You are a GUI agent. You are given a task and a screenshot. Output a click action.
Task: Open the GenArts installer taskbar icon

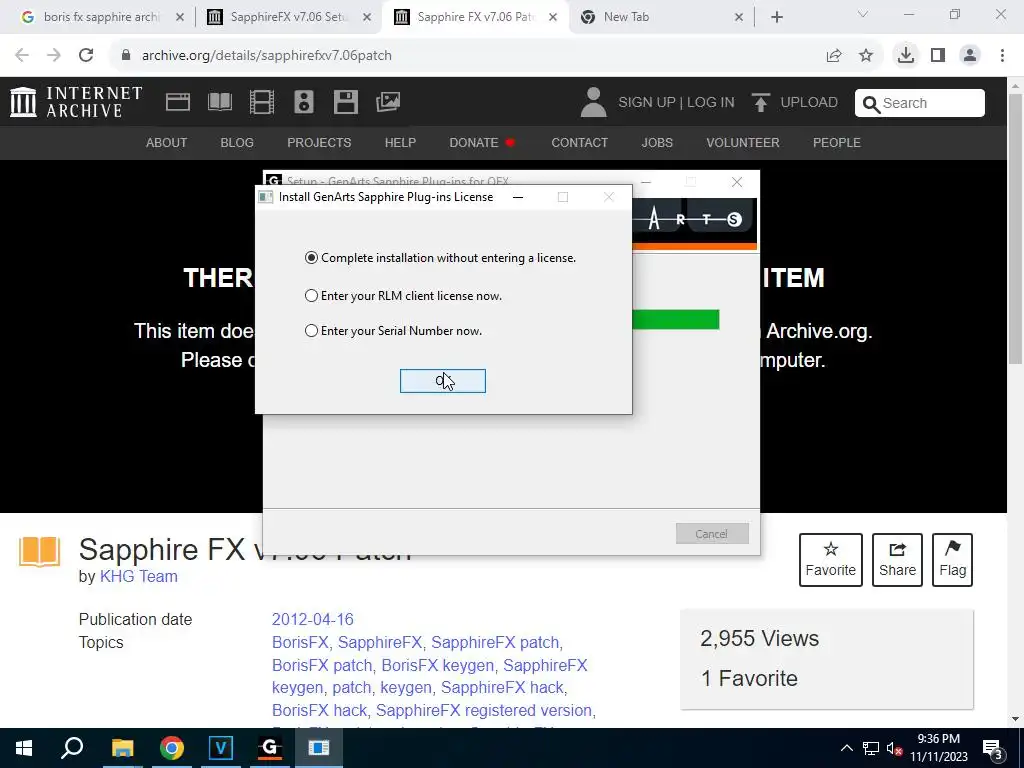(270, 748)
